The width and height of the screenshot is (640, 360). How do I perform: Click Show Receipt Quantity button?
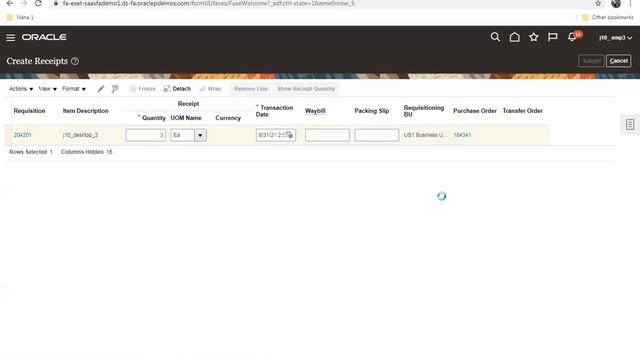[x=306, y=89]
